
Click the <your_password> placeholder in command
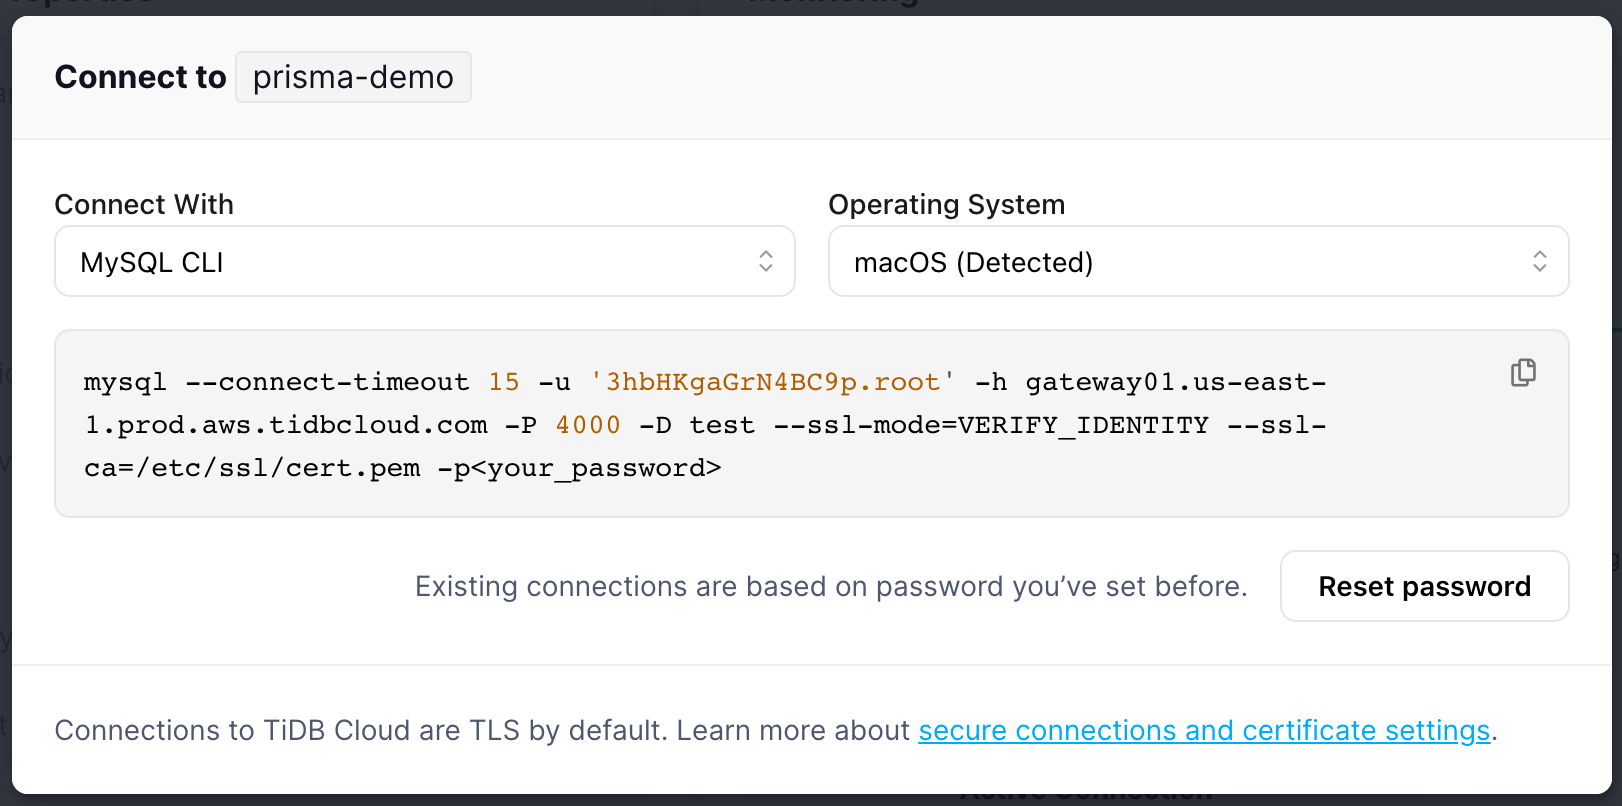[603, 468]
